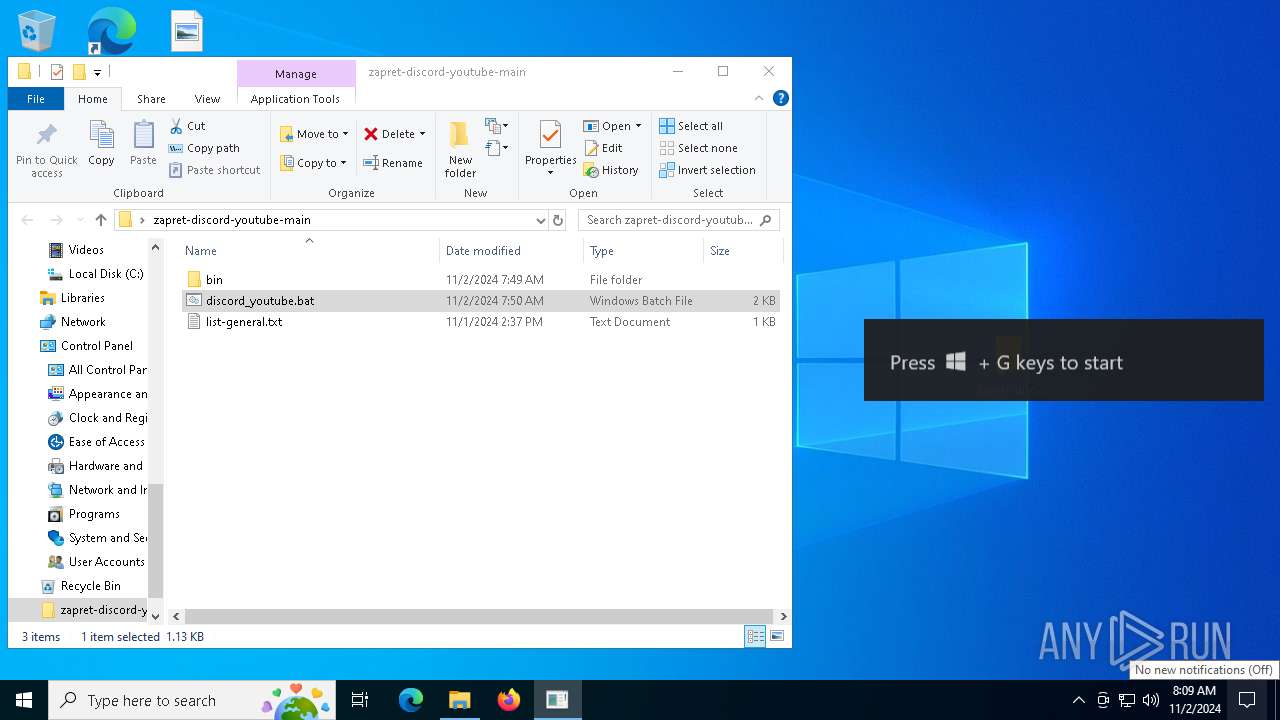Switch to Large icons view in status bar

click(x=776, y=636)
